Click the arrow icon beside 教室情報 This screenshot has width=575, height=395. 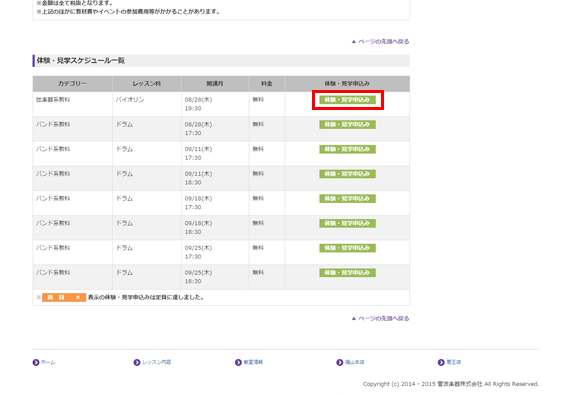click(x=238, y=362)
